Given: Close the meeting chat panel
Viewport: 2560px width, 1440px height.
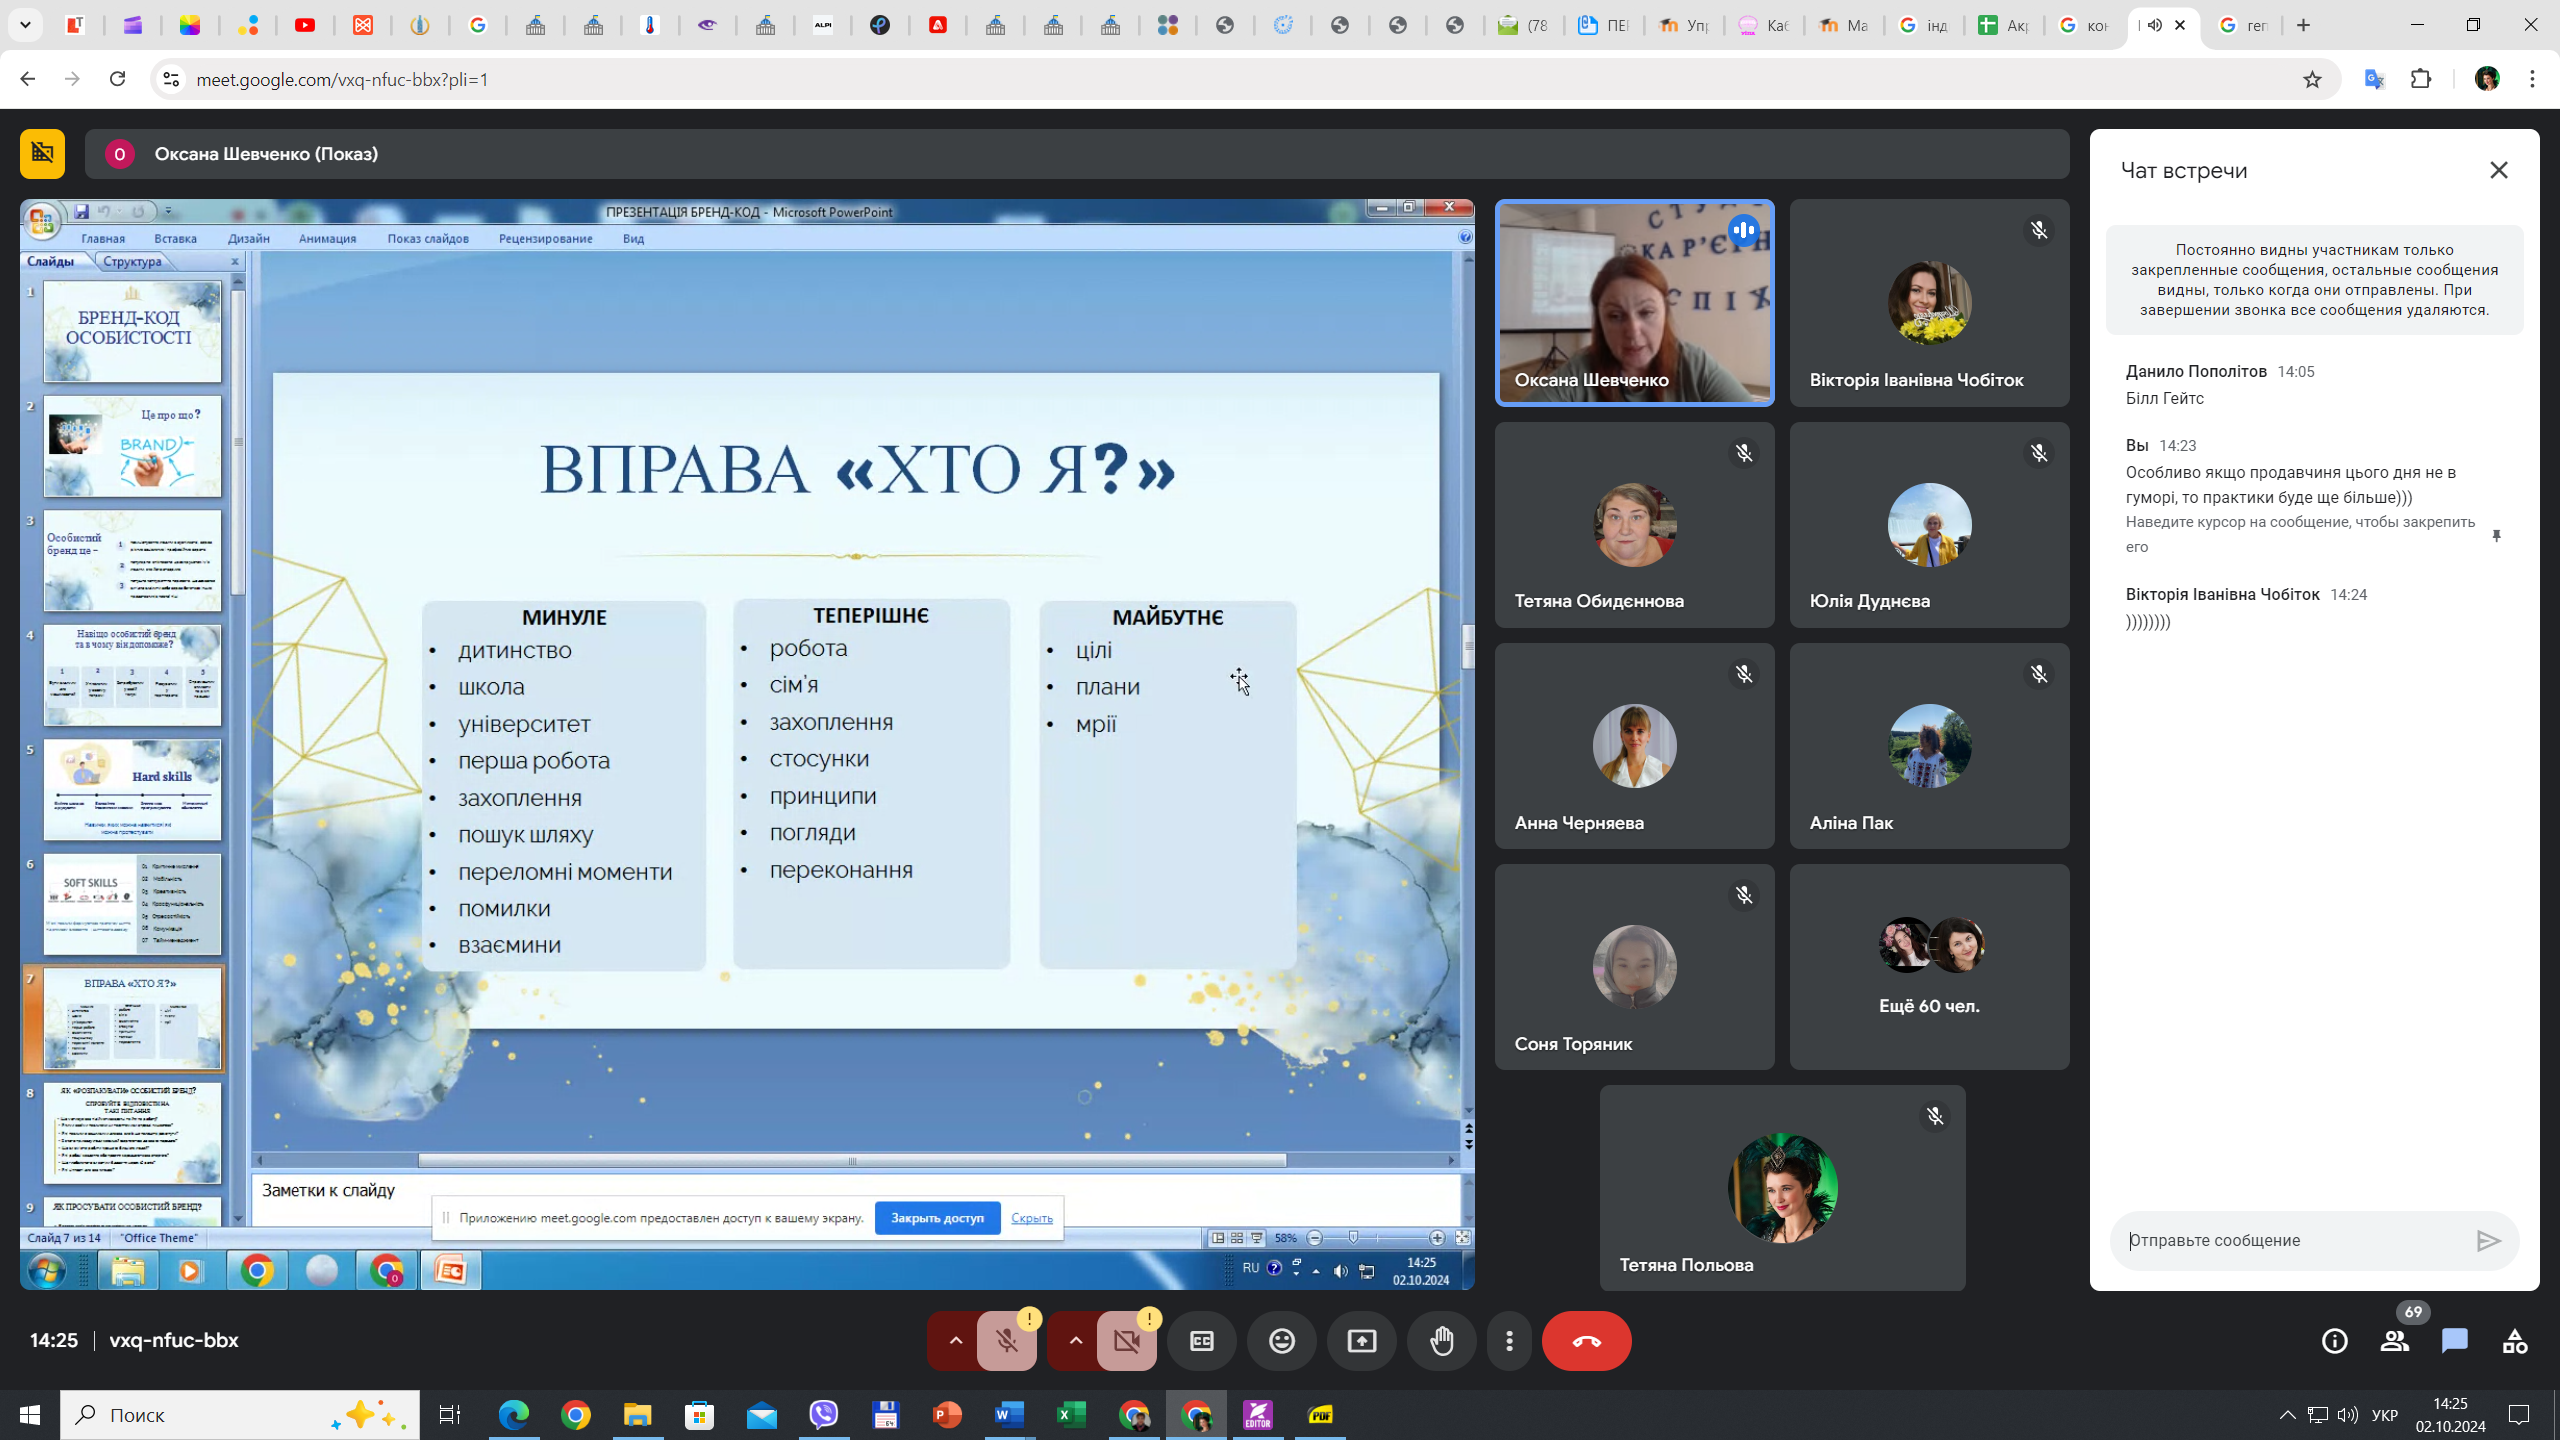Looking at the screenshot, I should (2498, 170).
